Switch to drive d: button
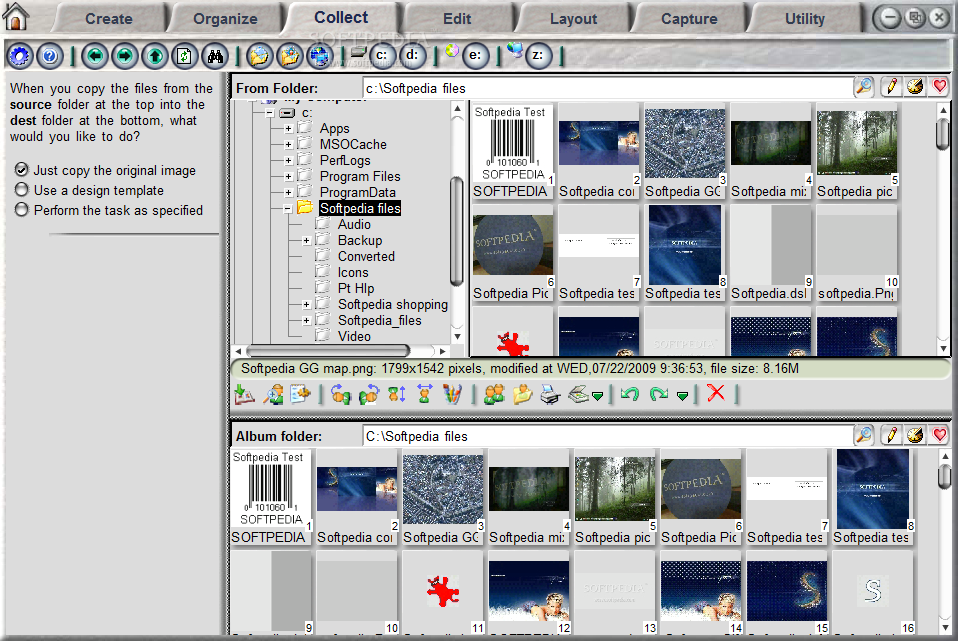 click(x=413, y=56)
